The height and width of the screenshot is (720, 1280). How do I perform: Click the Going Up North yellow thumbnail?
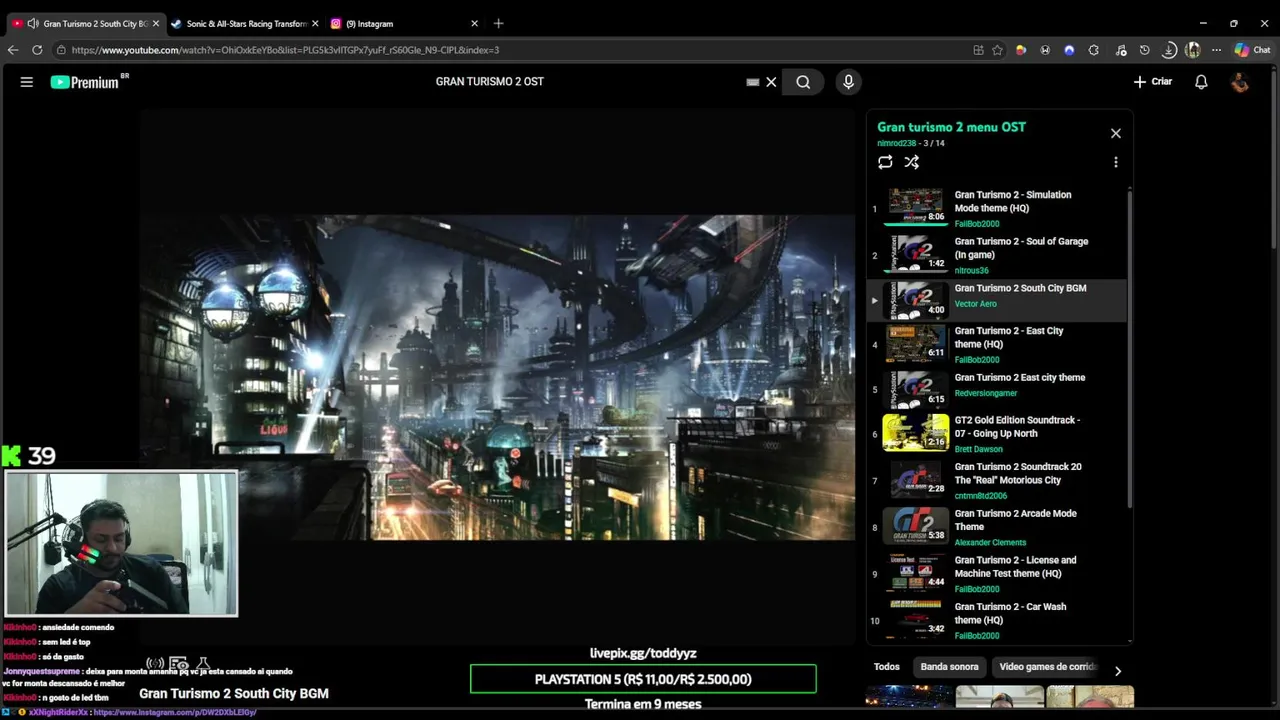click(x=916, y=434)
